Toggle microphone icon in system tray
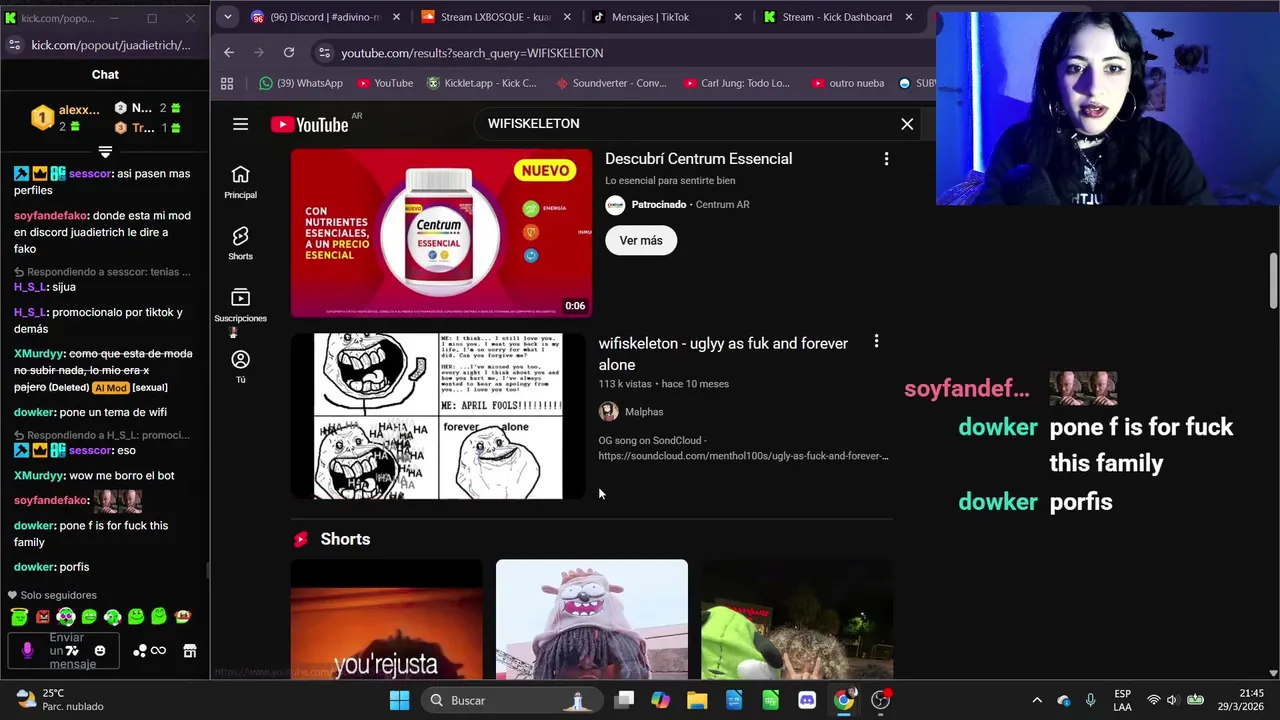Image resolution: width=1280 pixels, height=720 pixels. click(x=1090, y=700)
